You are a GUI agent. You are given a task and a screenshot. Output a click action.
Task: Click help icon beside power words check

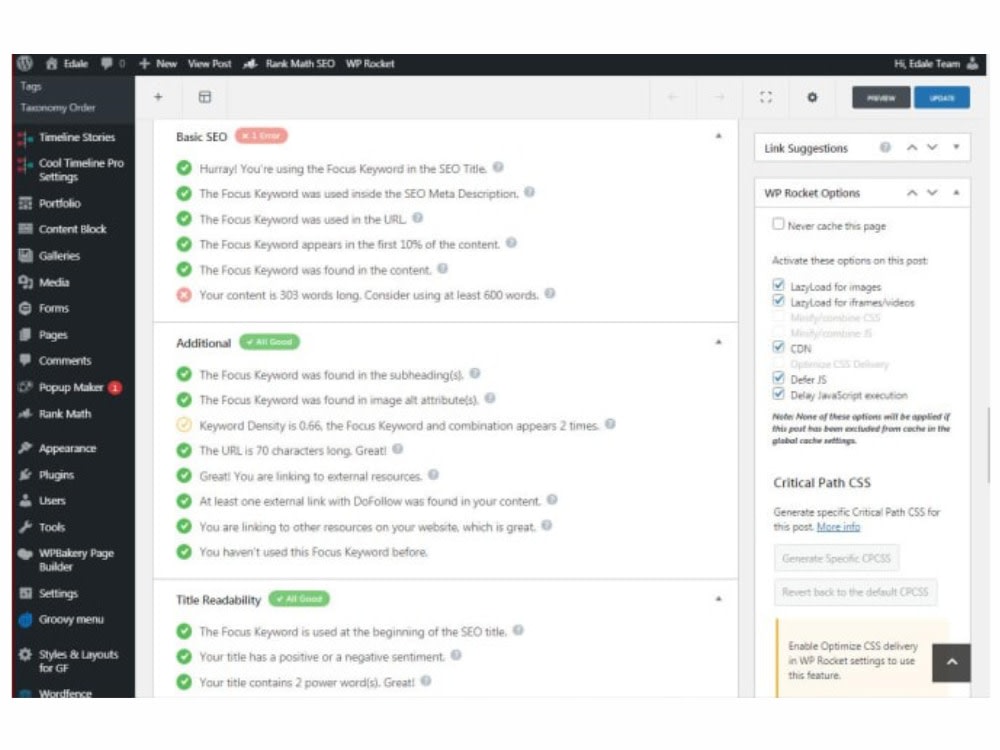[x=426, y=681]
